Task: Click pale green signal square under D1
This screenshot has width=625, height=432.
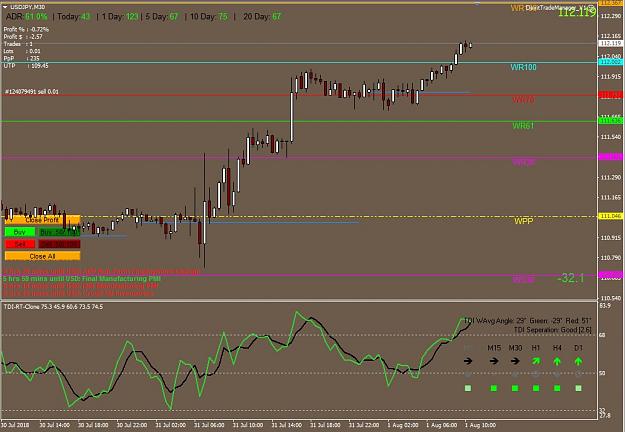Action: [578, 388]
